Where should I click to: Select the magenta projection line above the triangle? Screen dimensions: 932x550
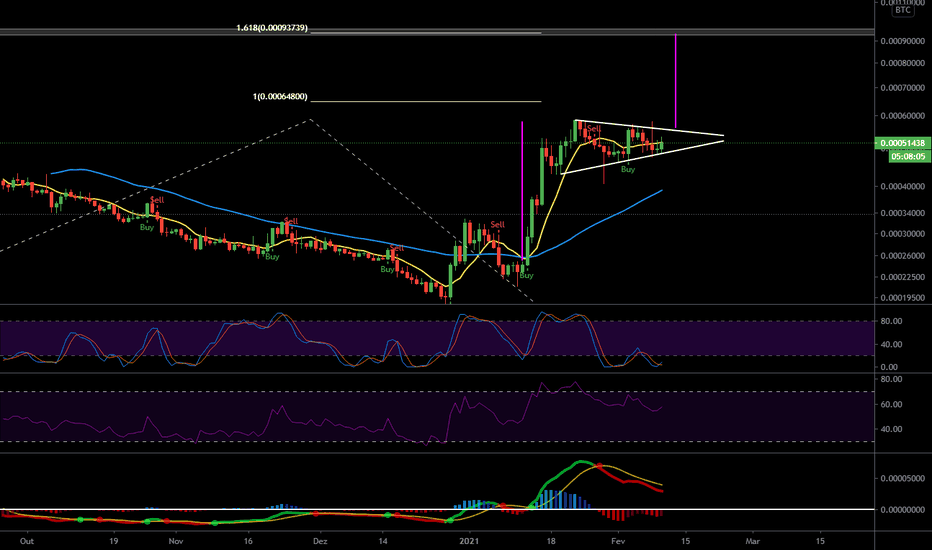pos(675,81)
